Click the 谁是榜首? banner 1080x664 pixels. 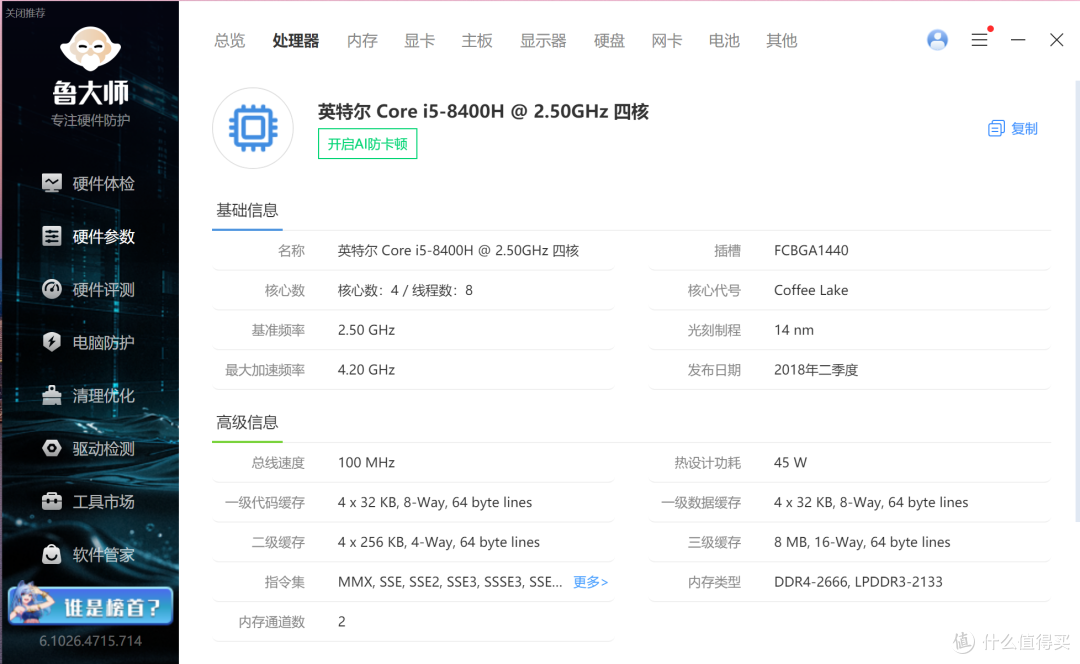click(x=90, y=605)
